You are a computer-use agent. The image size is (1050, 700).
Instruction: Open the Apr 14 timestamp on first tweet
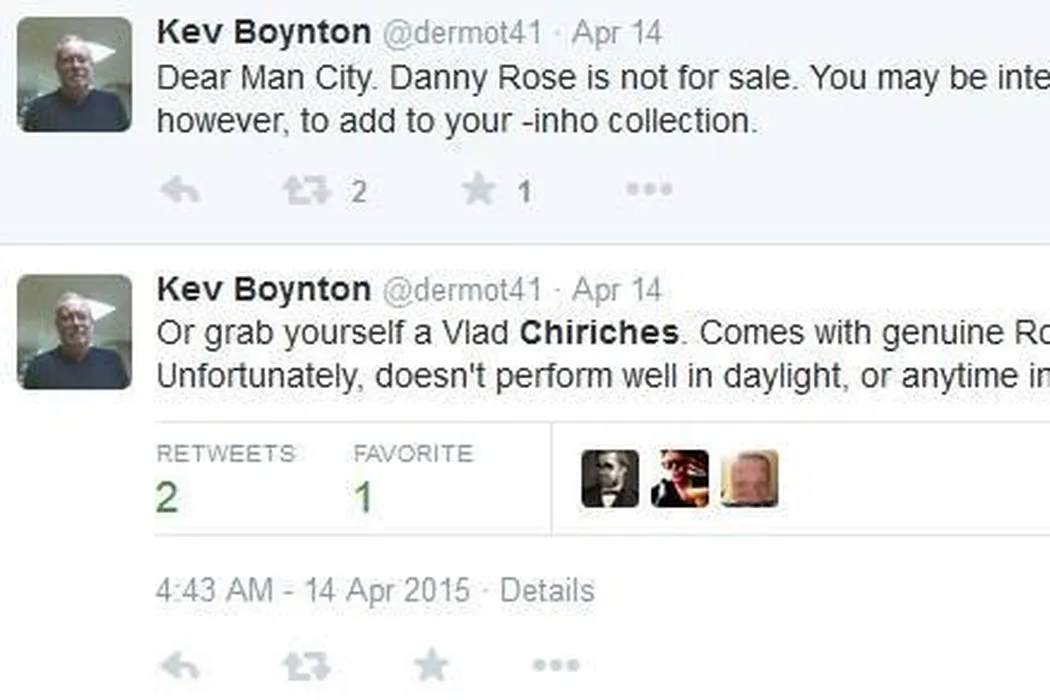[x=617, y=32]
